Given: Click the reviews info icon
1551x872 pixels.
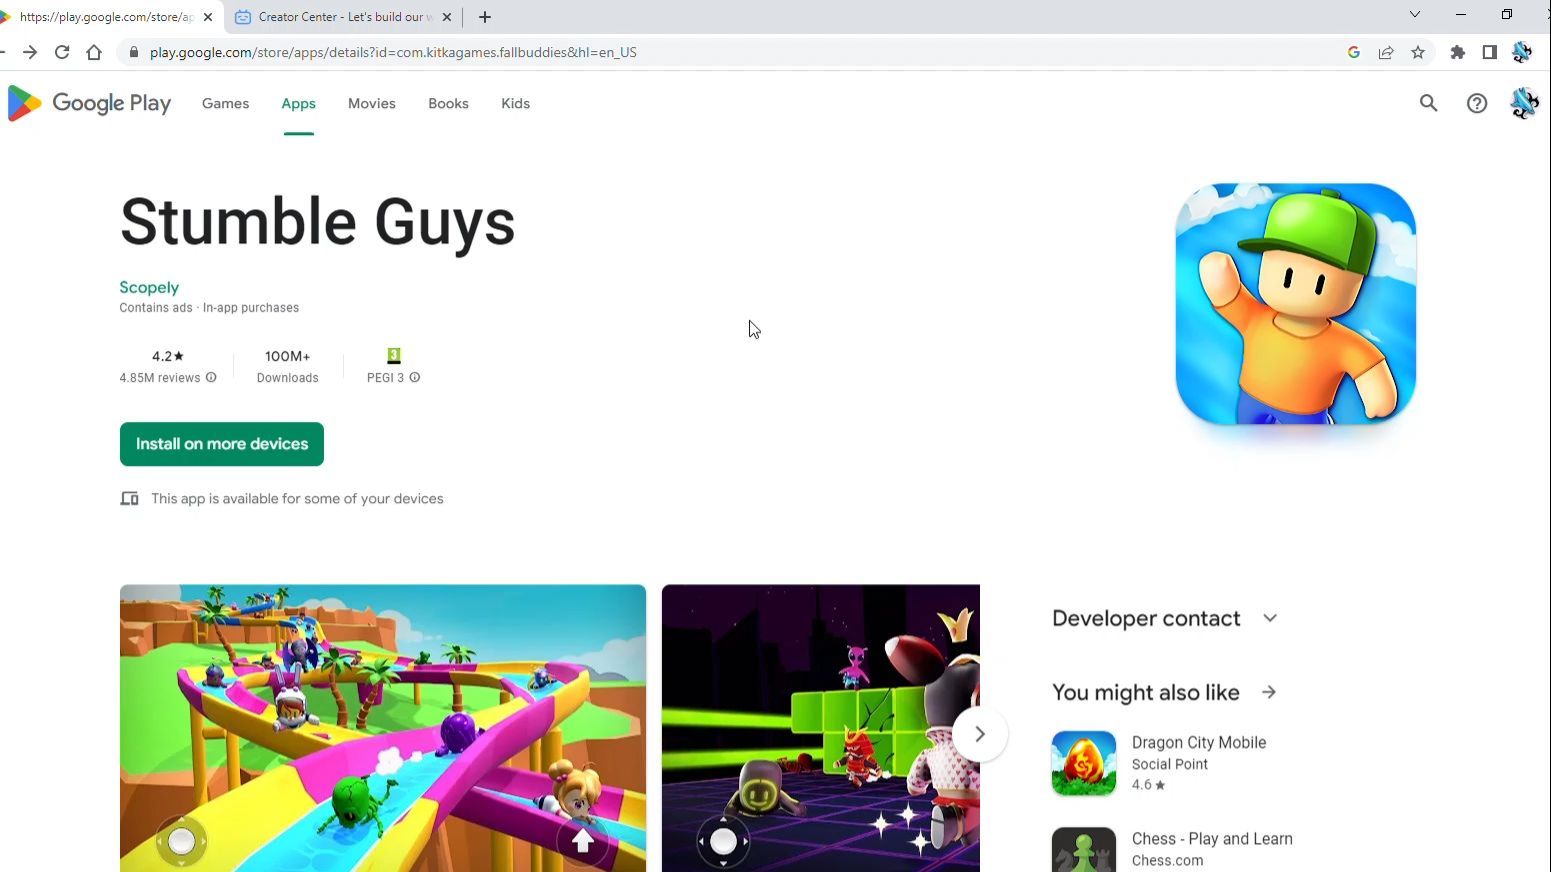Looking at the screenshot, I should coord(211,378).
